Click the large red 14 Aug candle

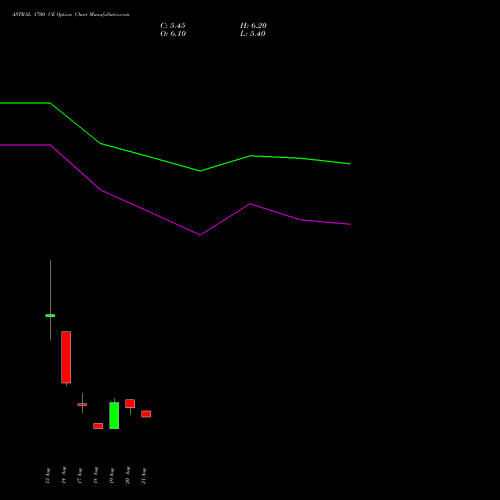coord(66,357)
